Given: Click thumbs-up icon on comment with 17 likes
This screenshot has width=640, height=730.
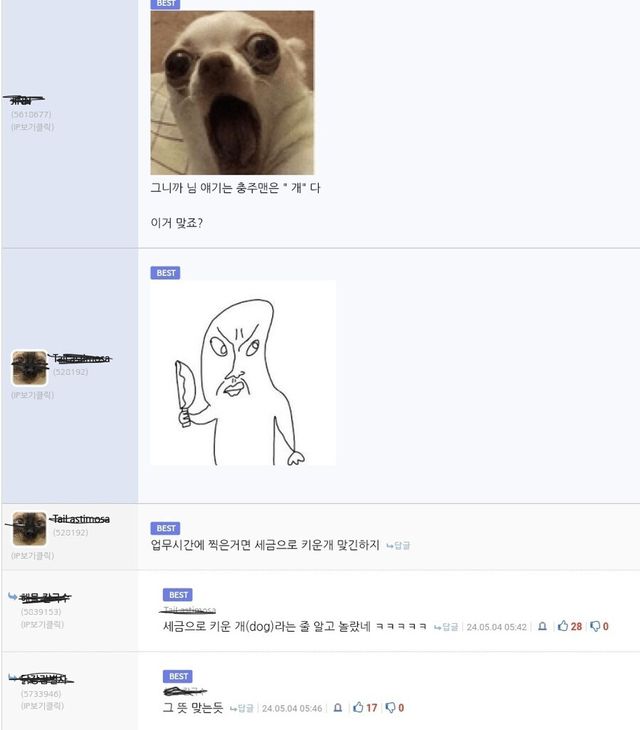Looking at the screenshot, I should (358, 708).
